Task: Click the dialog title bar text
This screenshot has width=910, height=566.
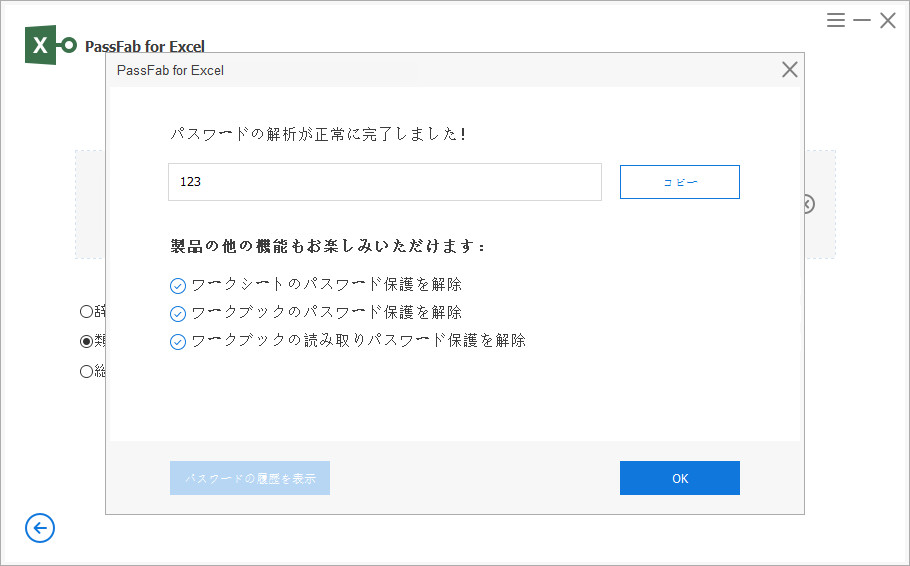Action: point(170,70)
